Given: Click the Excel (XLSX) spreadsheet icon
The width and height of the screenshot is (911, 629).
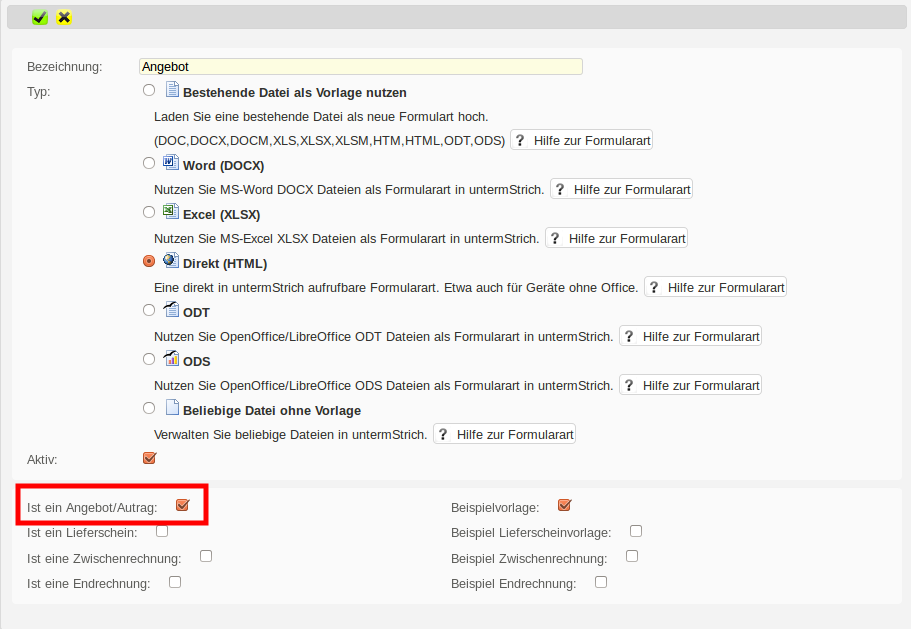Looking at the screenshot, I should coord(171,212).
